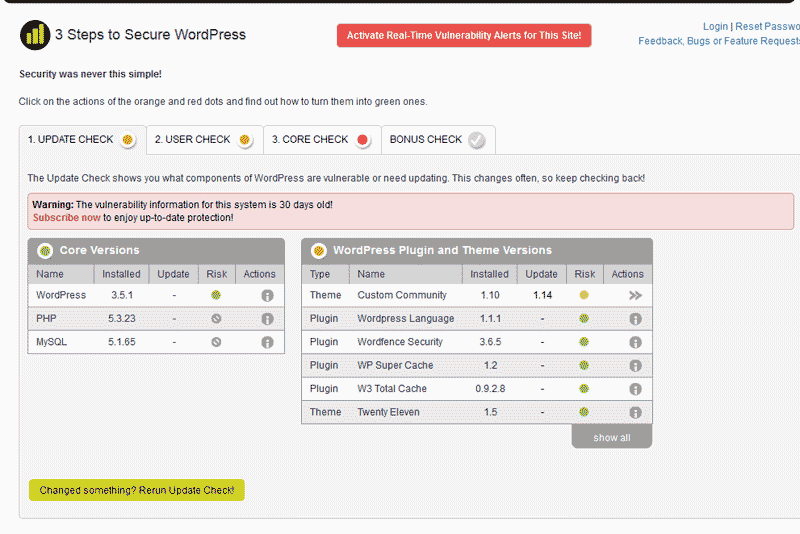Click info icon for Twenty Eleven theme
This screenshot has height=534, width=800.
[x=635, y=412]
